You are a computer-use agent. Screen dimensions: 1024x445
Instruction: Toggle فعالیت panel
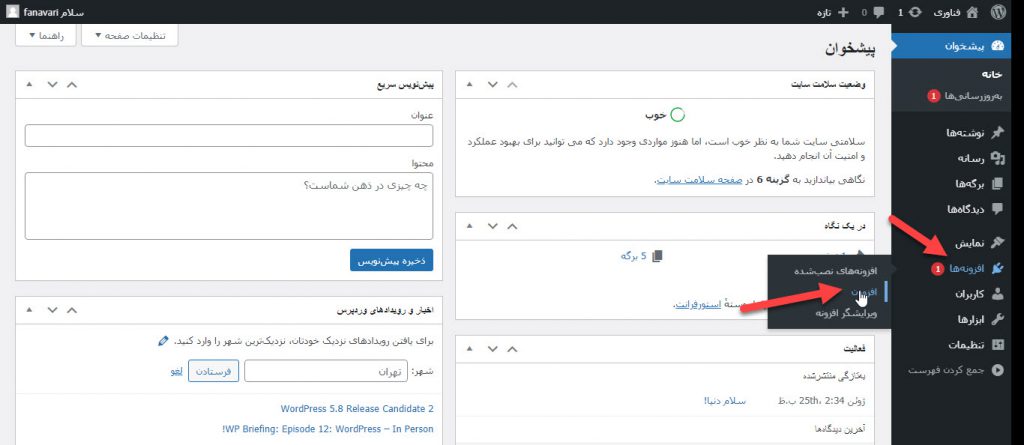point(469,349)
